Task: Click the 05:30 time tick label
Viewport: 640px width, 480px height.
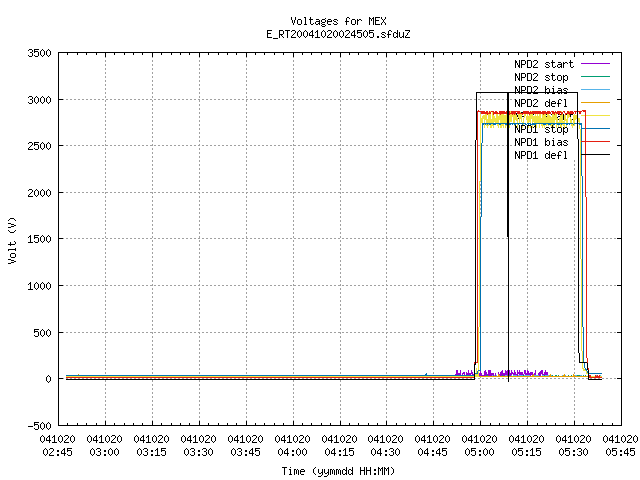Action: coord(573,452)
